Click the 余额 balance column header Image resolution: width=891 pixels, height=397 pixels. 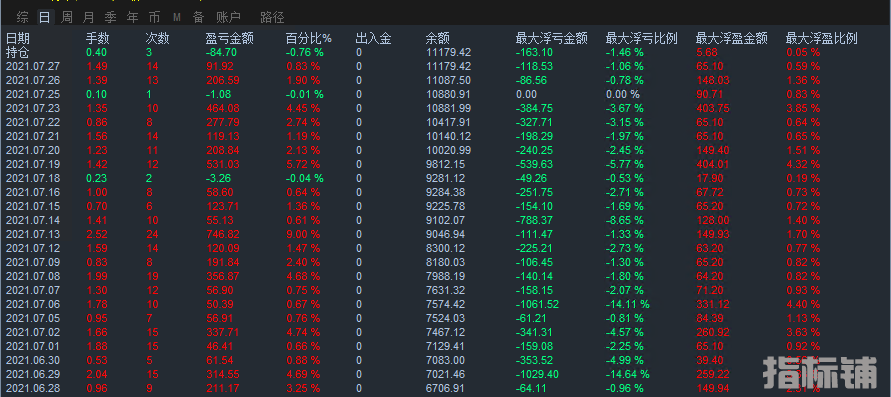point(438,39)
